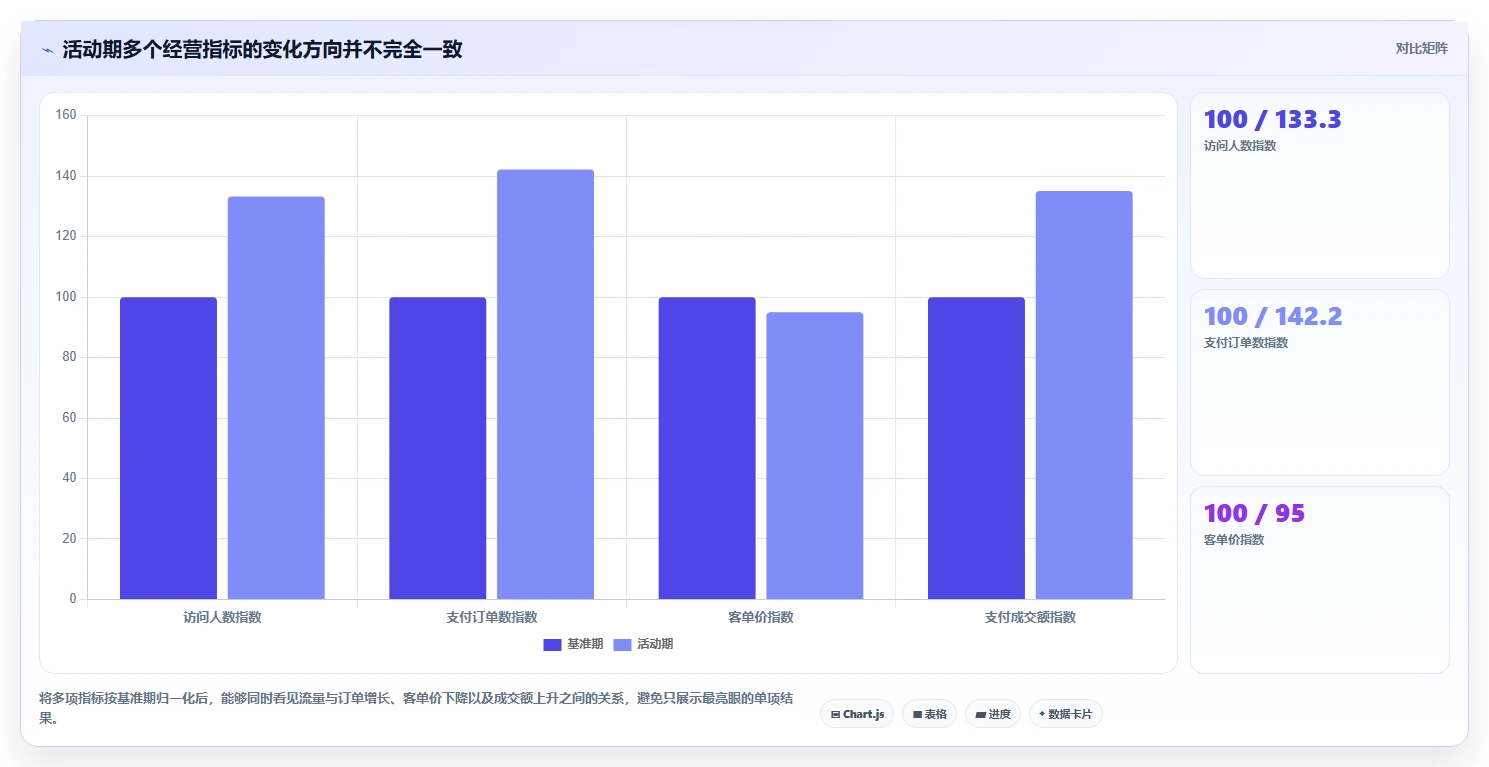Select the 进度 chip
The height and width of the screenshot is (767, 1489).
coord(993,714)
